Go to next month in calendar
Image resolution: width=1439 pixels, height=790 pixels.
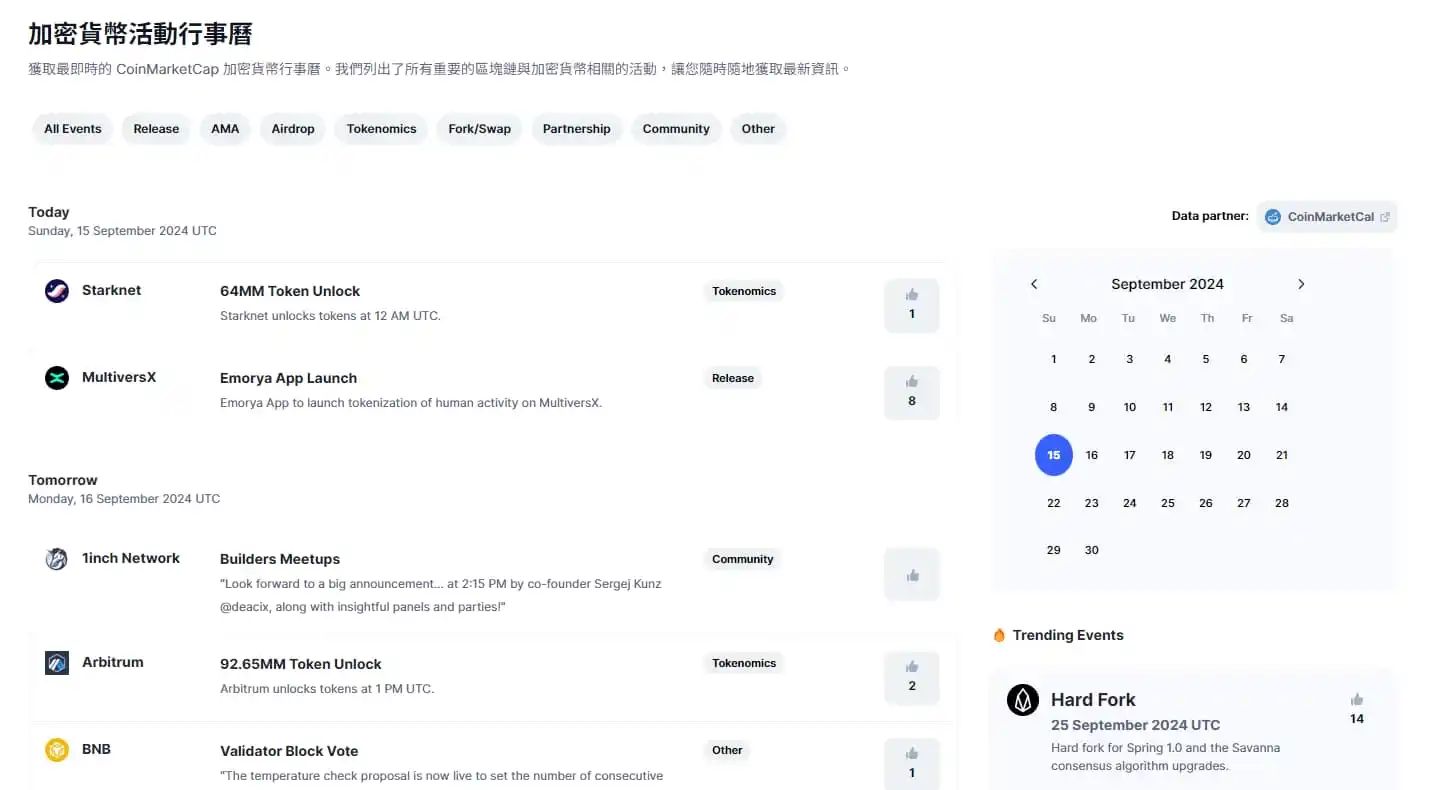[x=1301, y=284]
